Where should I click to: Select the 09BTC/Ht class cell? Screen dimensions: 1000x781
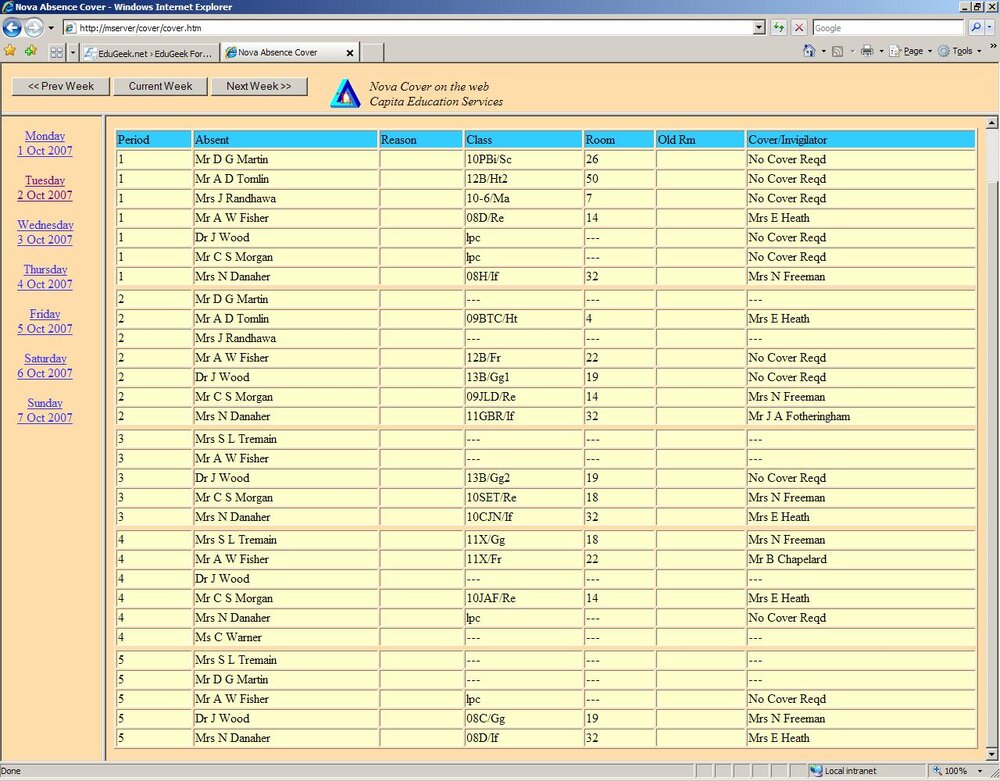click(x=522, y=319)
